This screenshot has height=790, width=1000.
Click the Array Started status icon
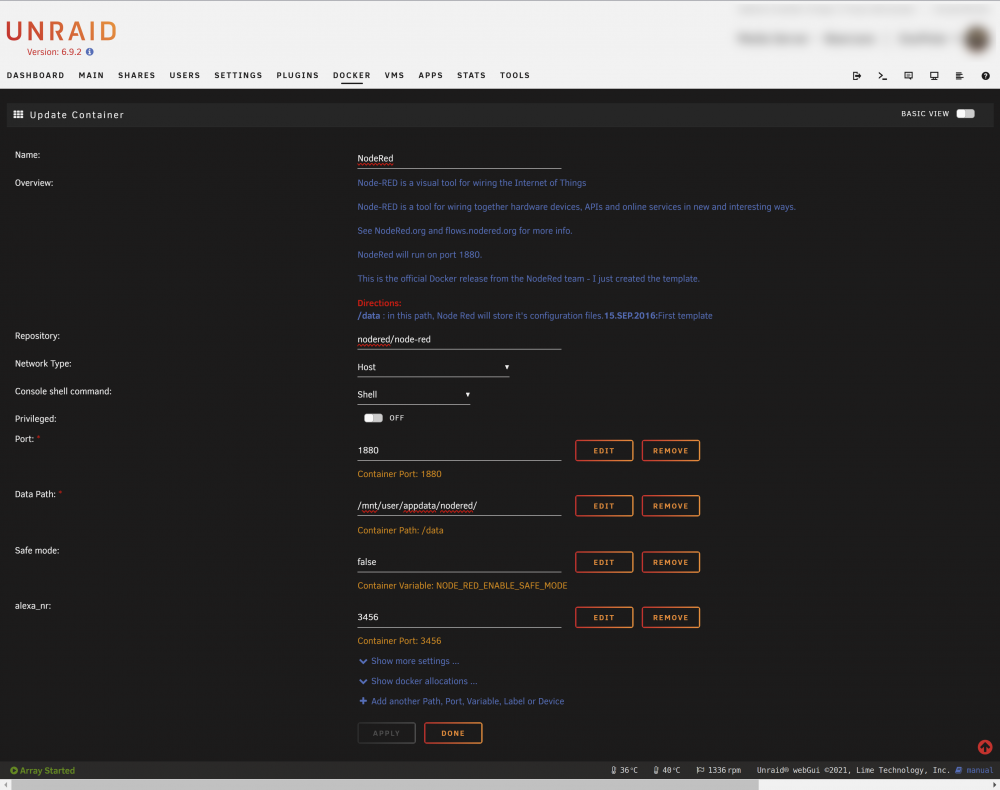click(x=13, y=770)
